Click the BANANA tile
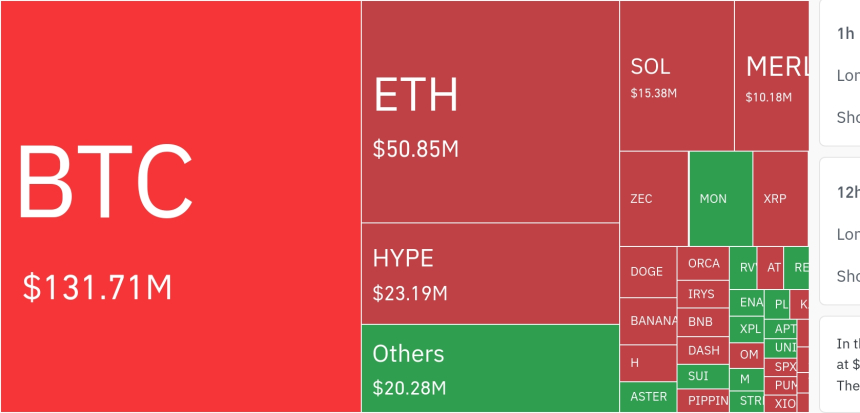This screenshot has width=860, height=413. [648, 321]
